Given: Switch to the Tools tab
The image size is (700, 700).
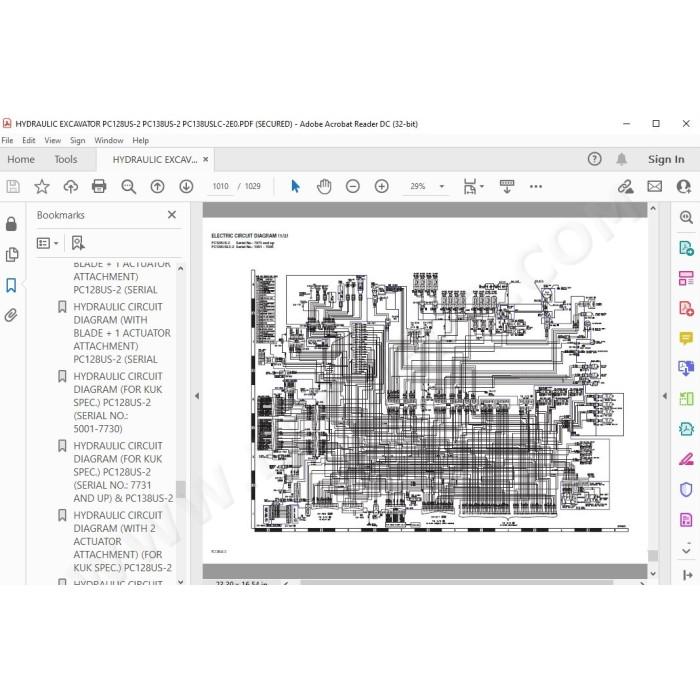Looking at the screenshot, I should coord(66,159).
